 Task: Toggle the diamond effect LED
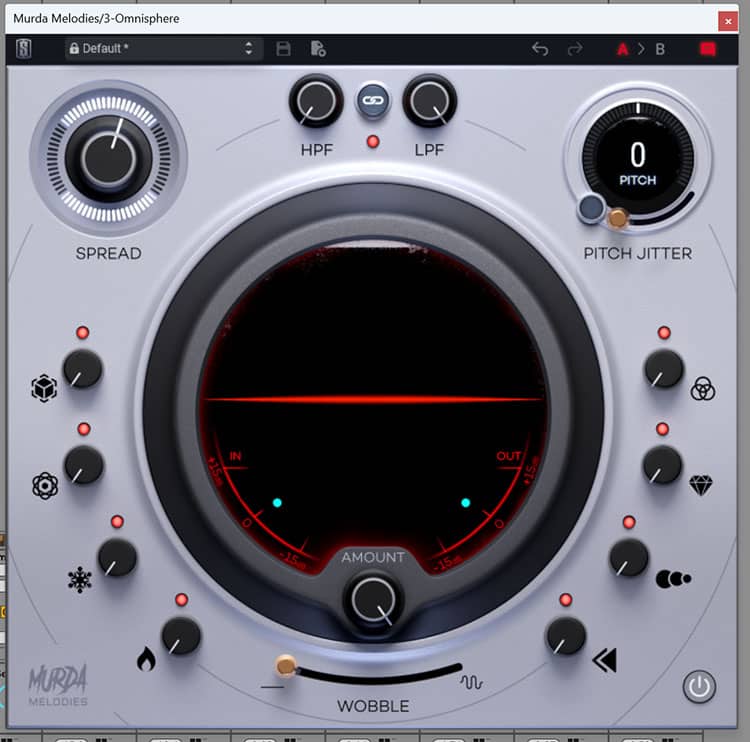click(662, 429)
